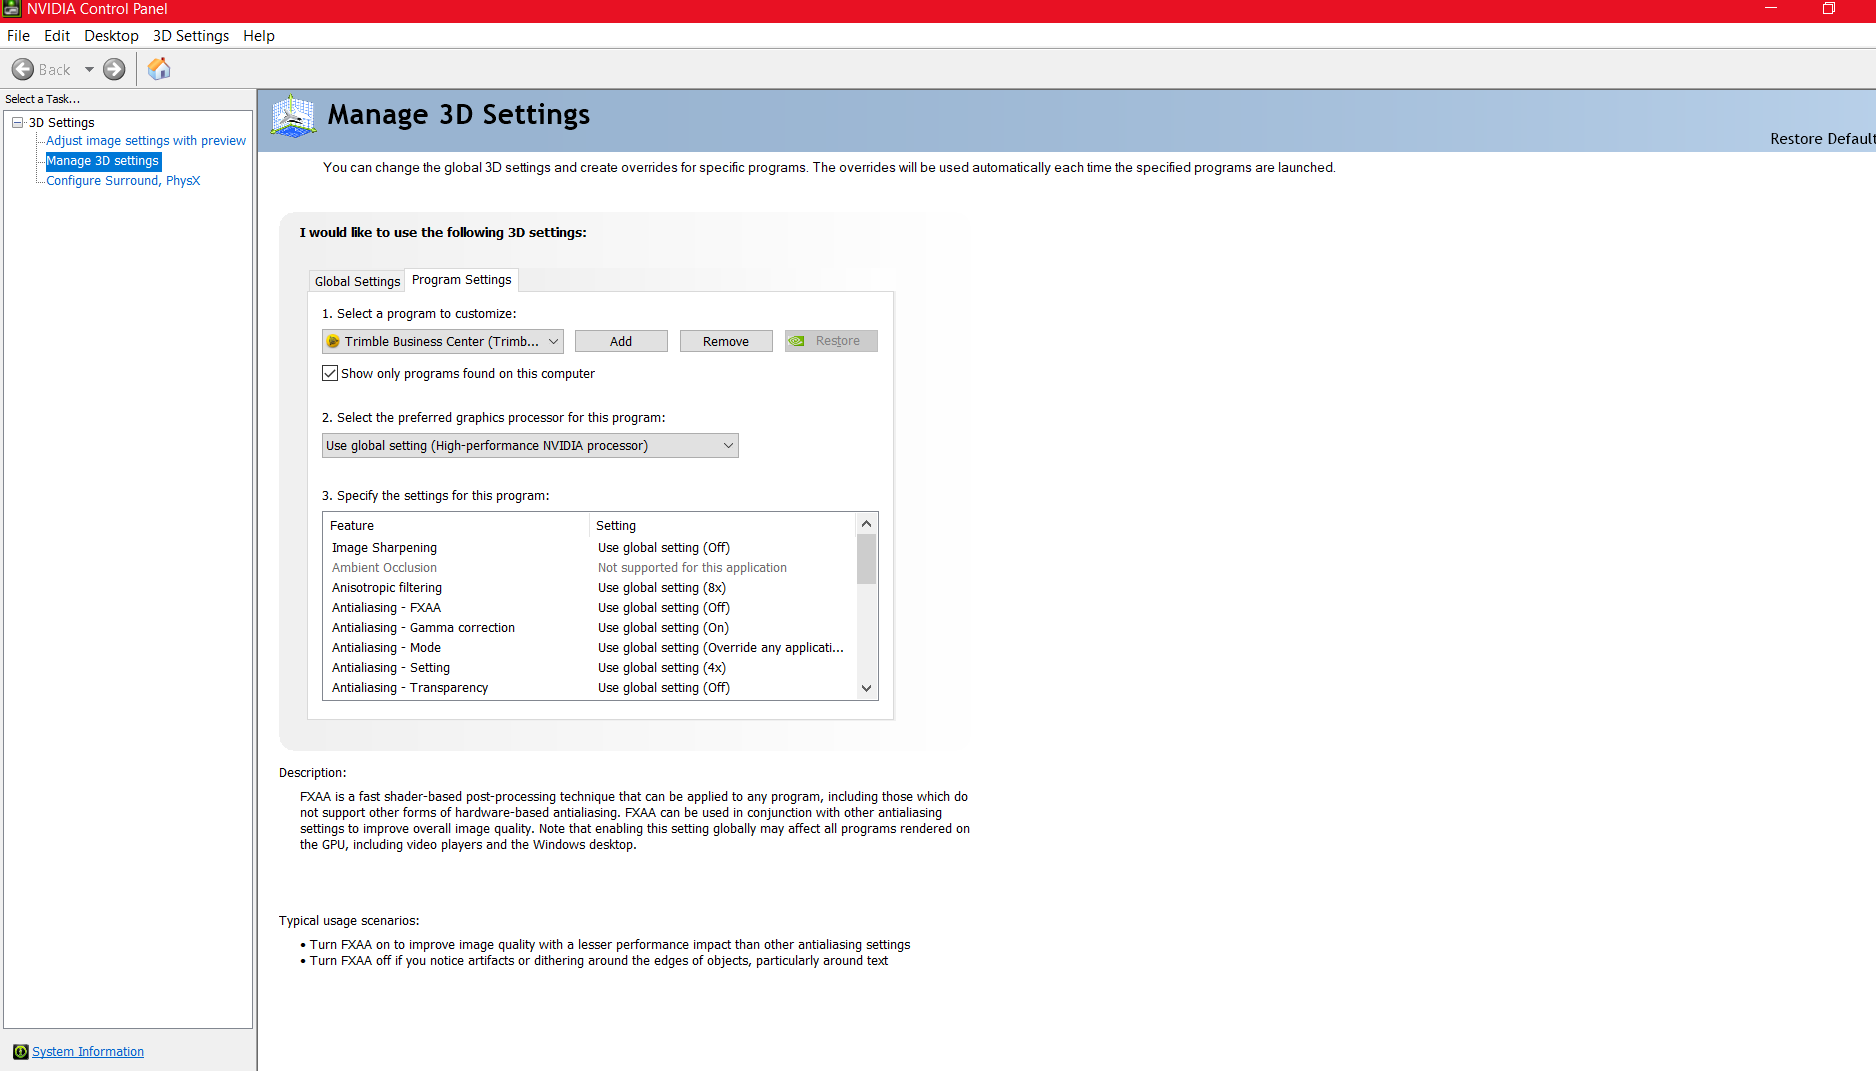Open the Home icon in toolbar
Screen dimensions: 1876x1071
[x=159, y=69]
